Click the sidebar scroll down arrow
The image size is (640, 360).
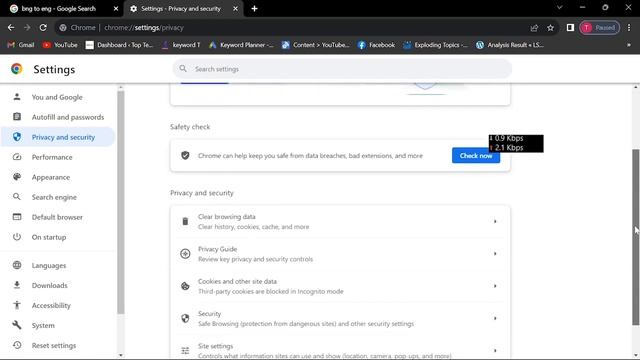(120, 355)
